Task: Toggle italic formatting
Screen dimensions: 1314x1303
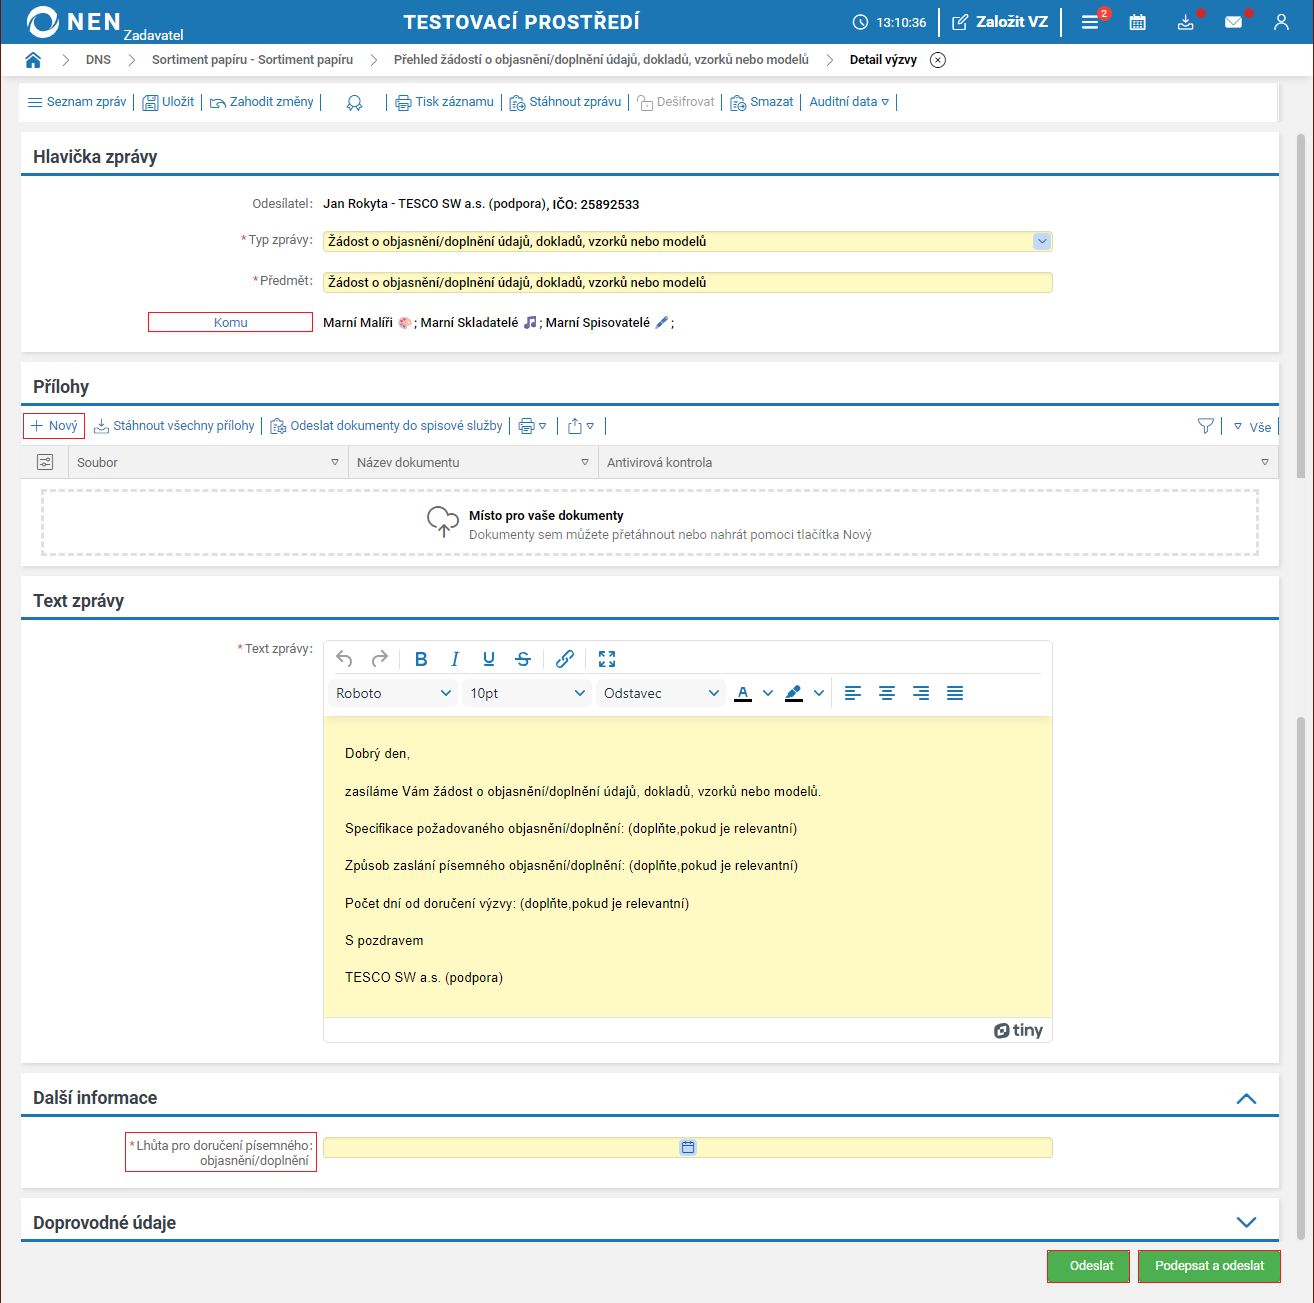Action: 455,659
